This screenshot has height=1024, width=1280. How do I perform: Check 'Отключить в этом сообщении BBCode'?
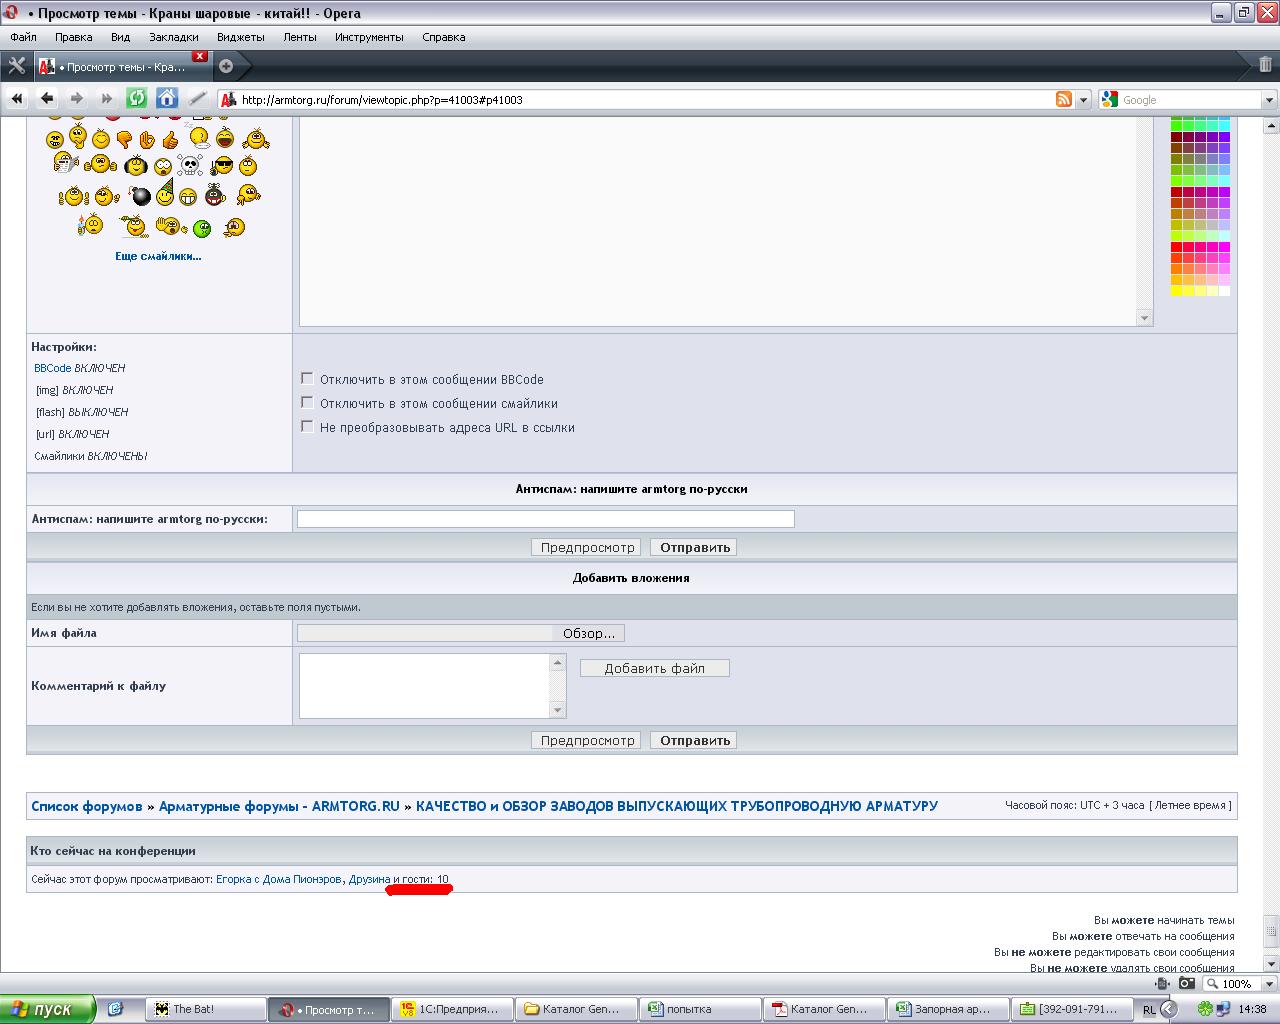click(x=307, y=379)
